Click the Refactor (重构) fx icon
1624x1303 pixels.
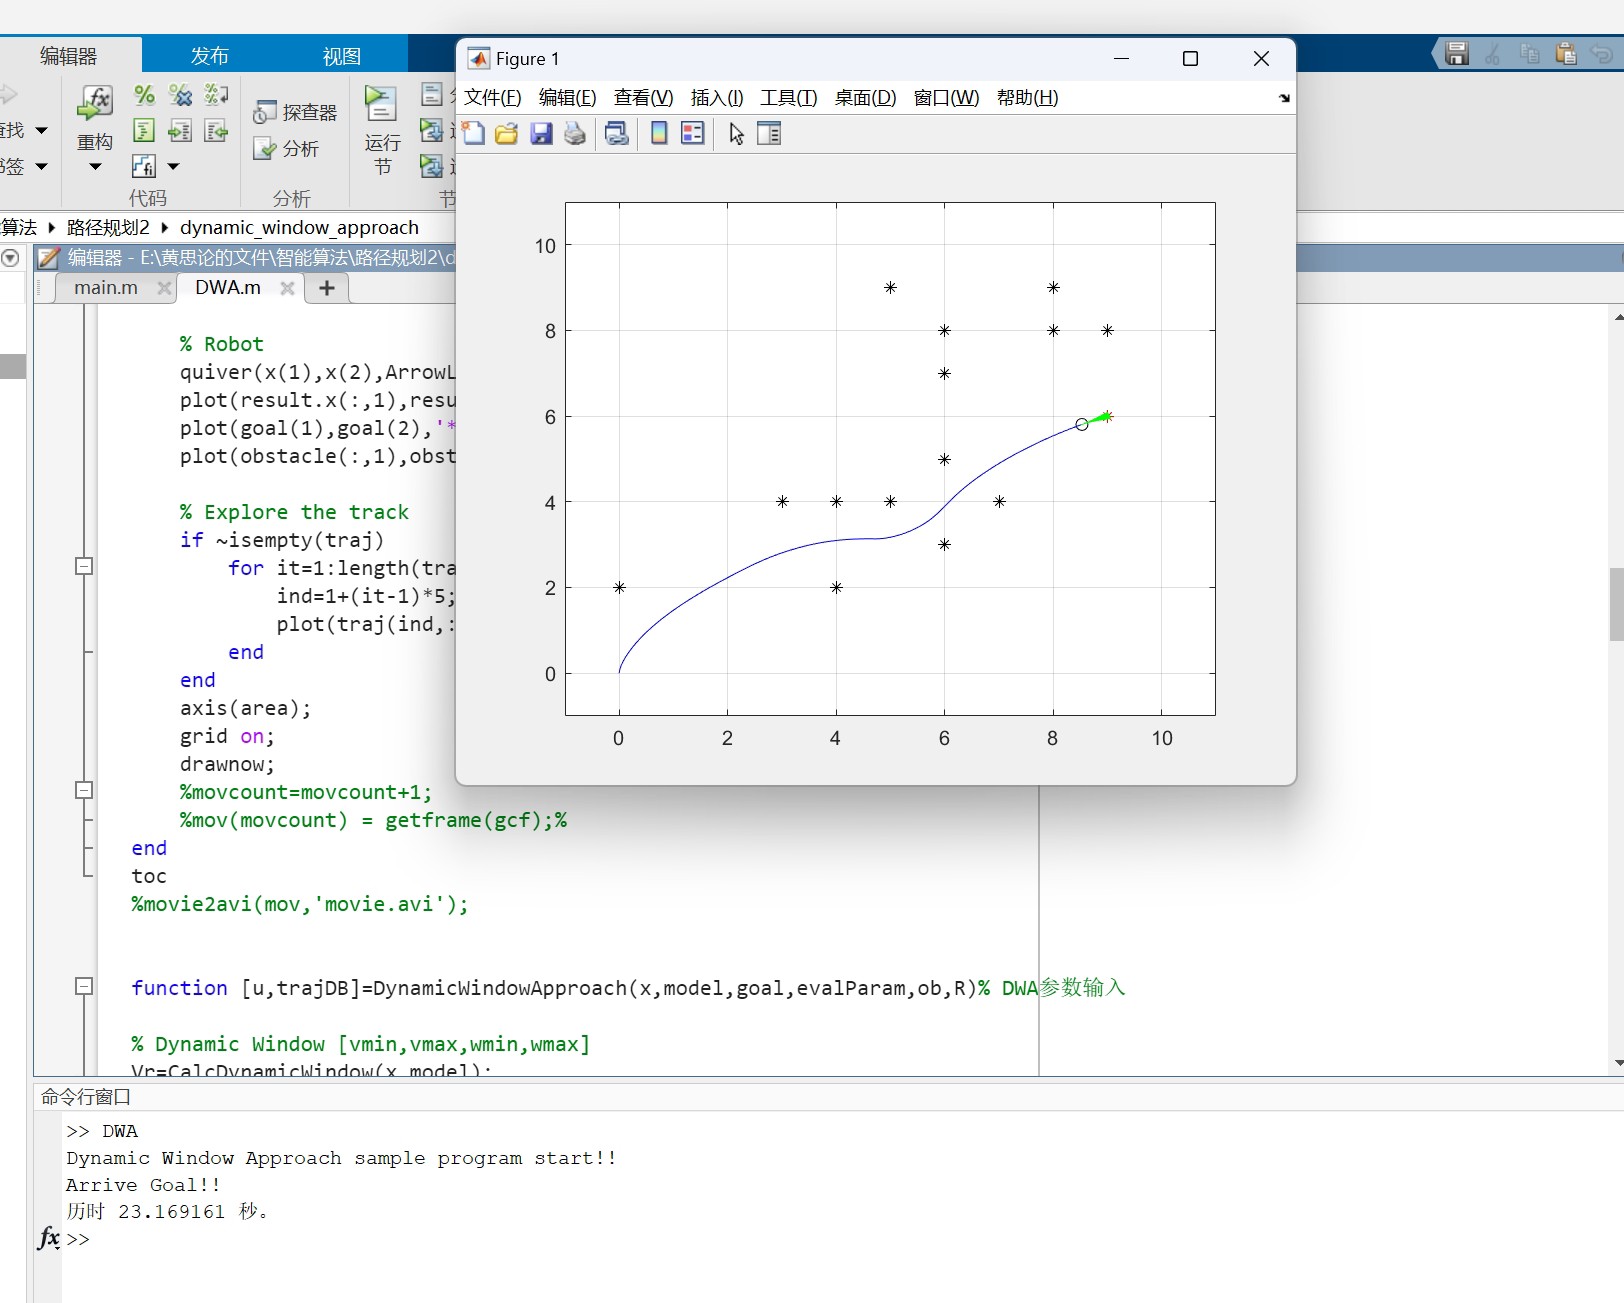95,101
